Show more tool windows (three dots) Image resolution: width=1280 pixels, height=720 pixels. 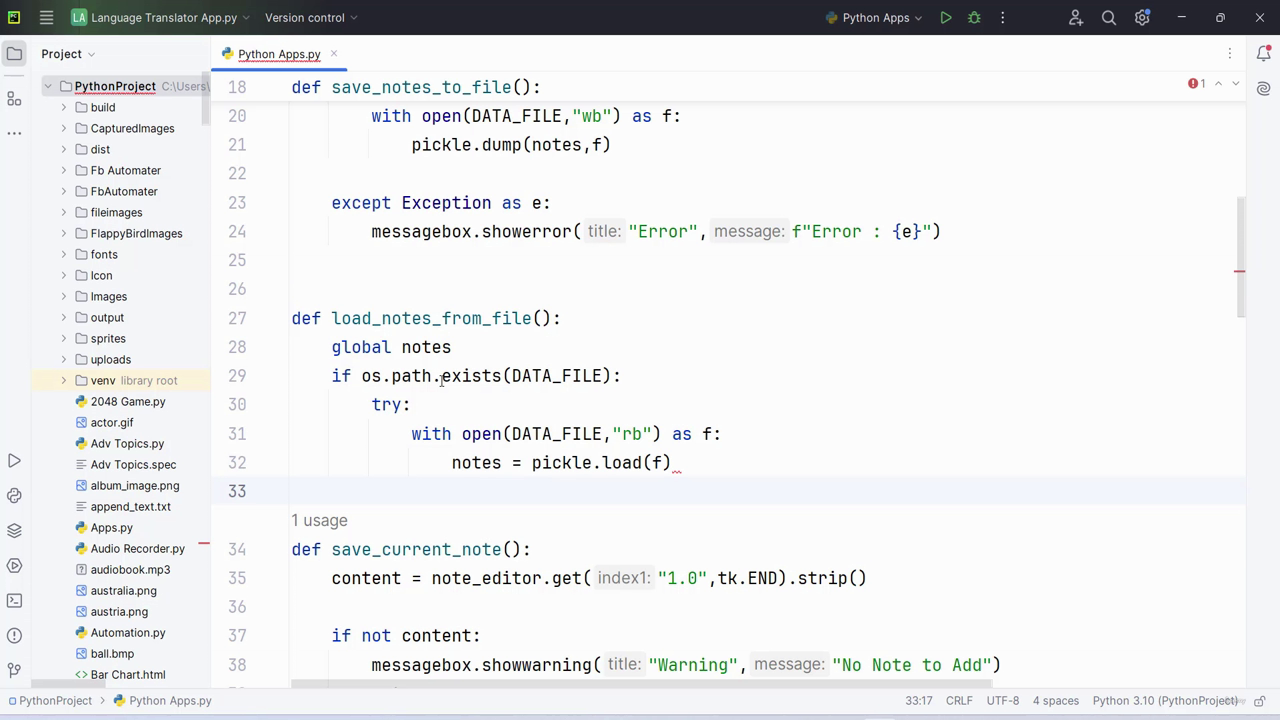pyautogui.click(x=14, y=133)
